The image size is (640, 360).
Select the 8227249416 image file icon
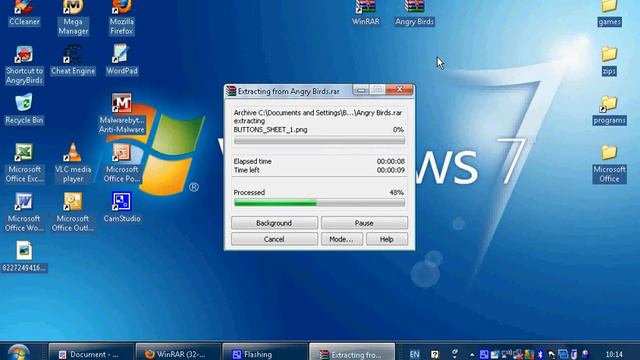[24, 257]
